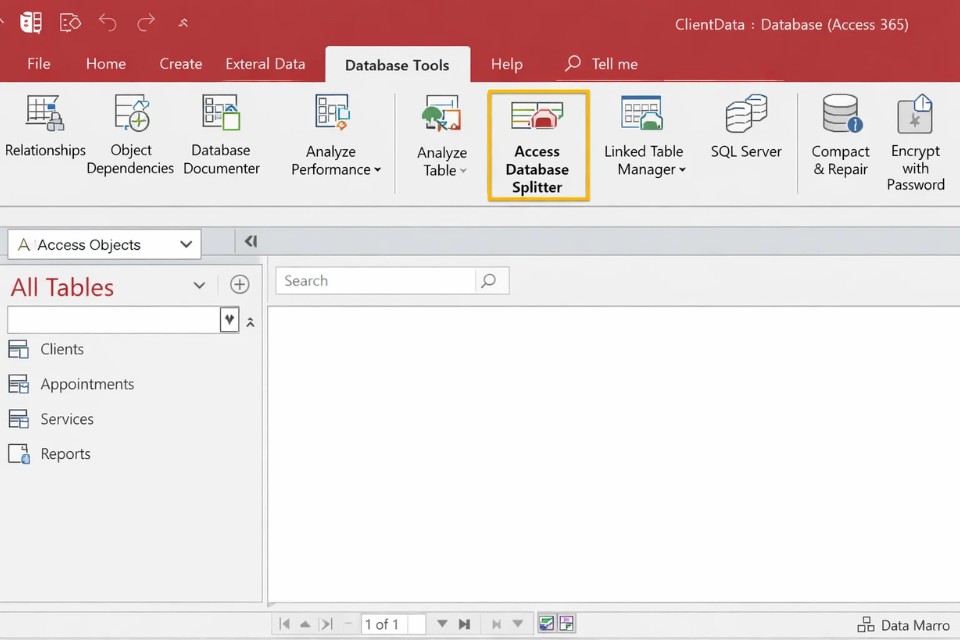Switch to the External Data tab
The height and width of the screenshot is (640, 960).
point(265,64)
